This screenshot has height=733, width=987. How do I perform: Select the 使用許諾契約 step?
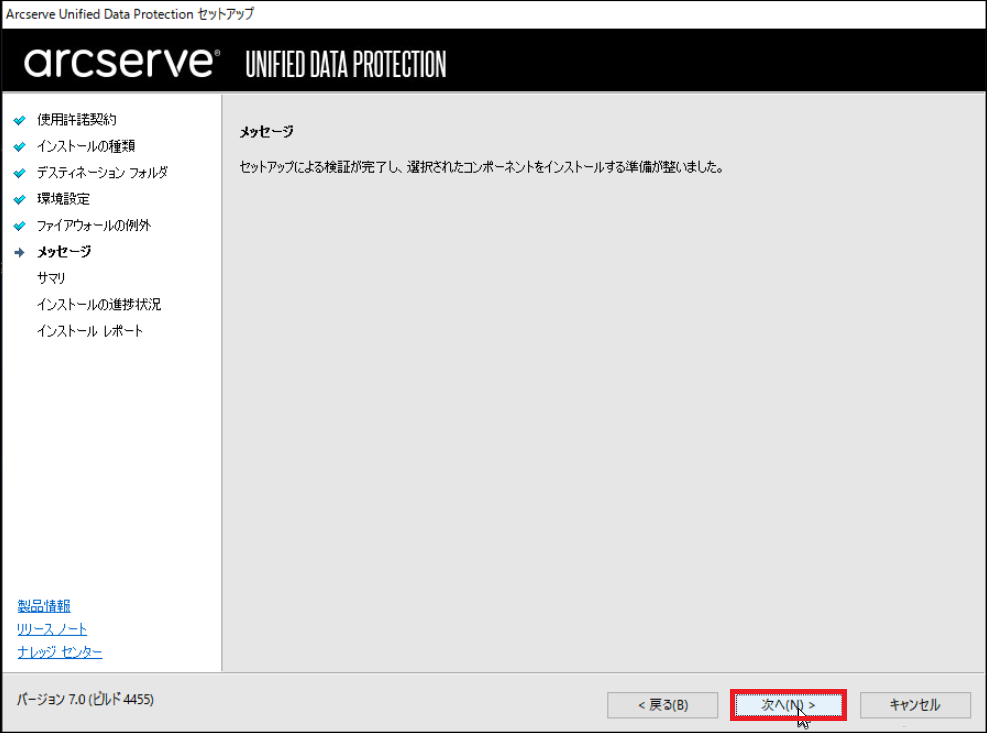(77, 120)
